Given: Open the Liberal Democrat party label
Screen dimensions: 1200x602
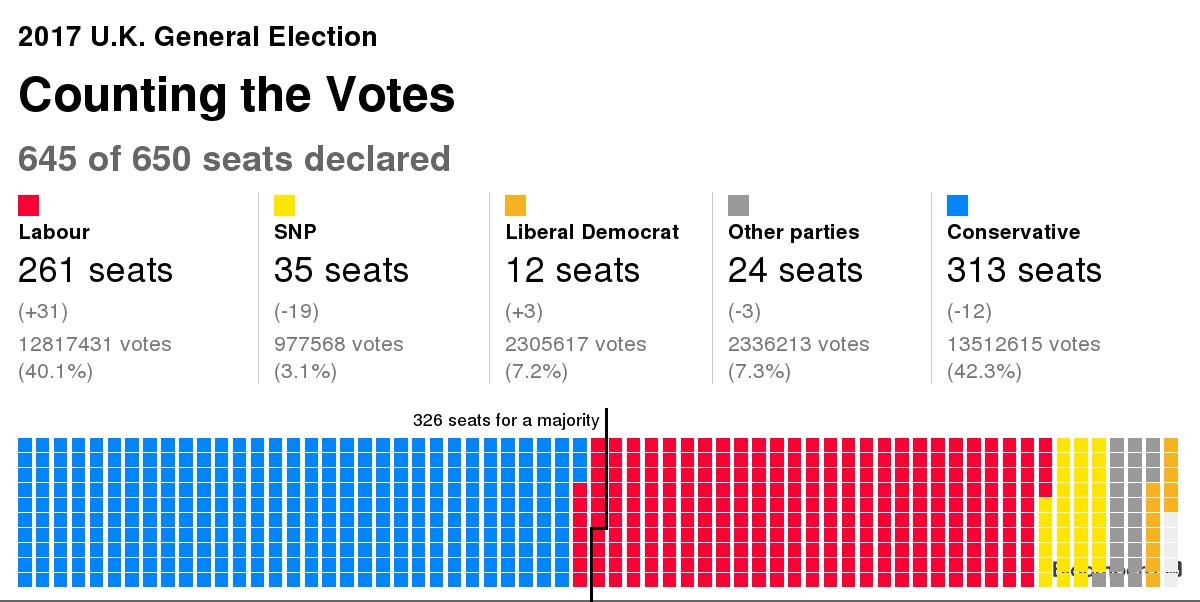Looking at the screenshot, I should click(x=592, y=232).
